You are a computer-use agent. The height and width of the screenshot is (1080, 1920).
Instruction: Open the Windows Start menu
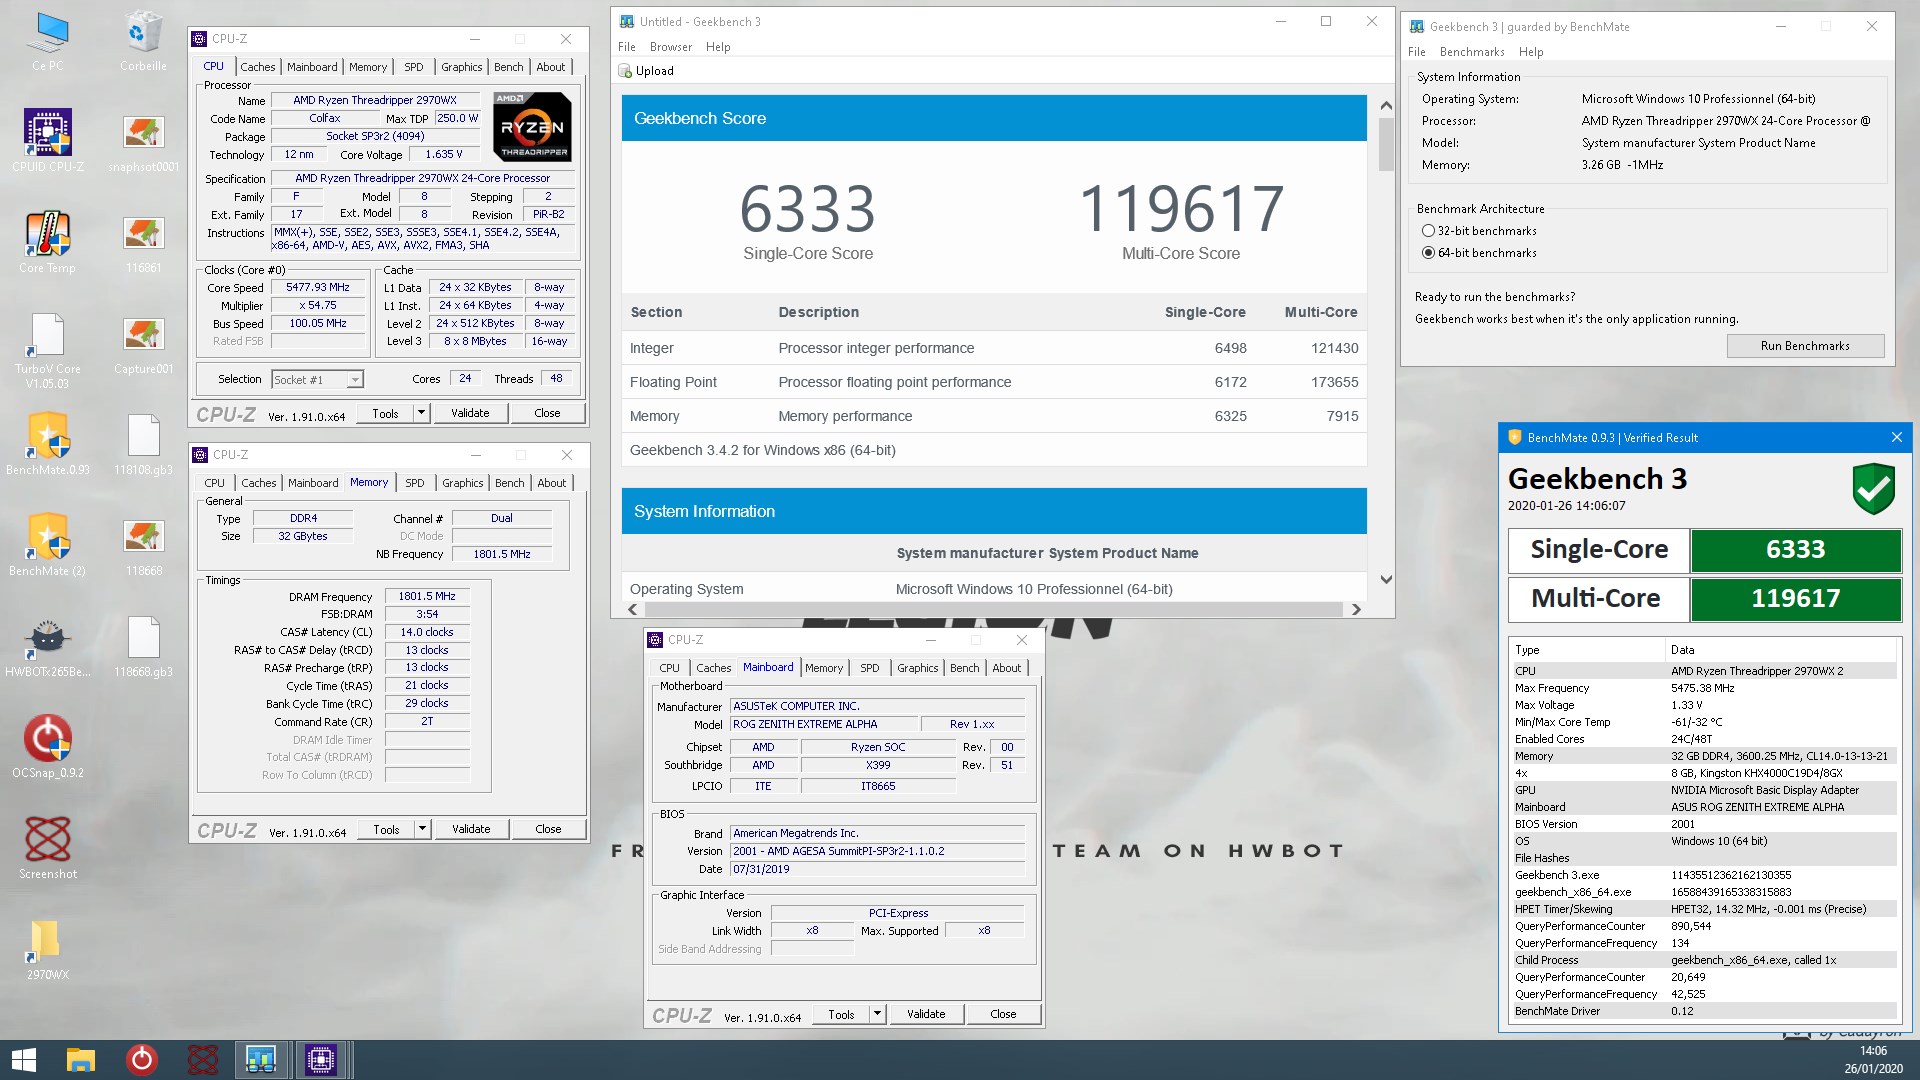(x=24, y=1060)
